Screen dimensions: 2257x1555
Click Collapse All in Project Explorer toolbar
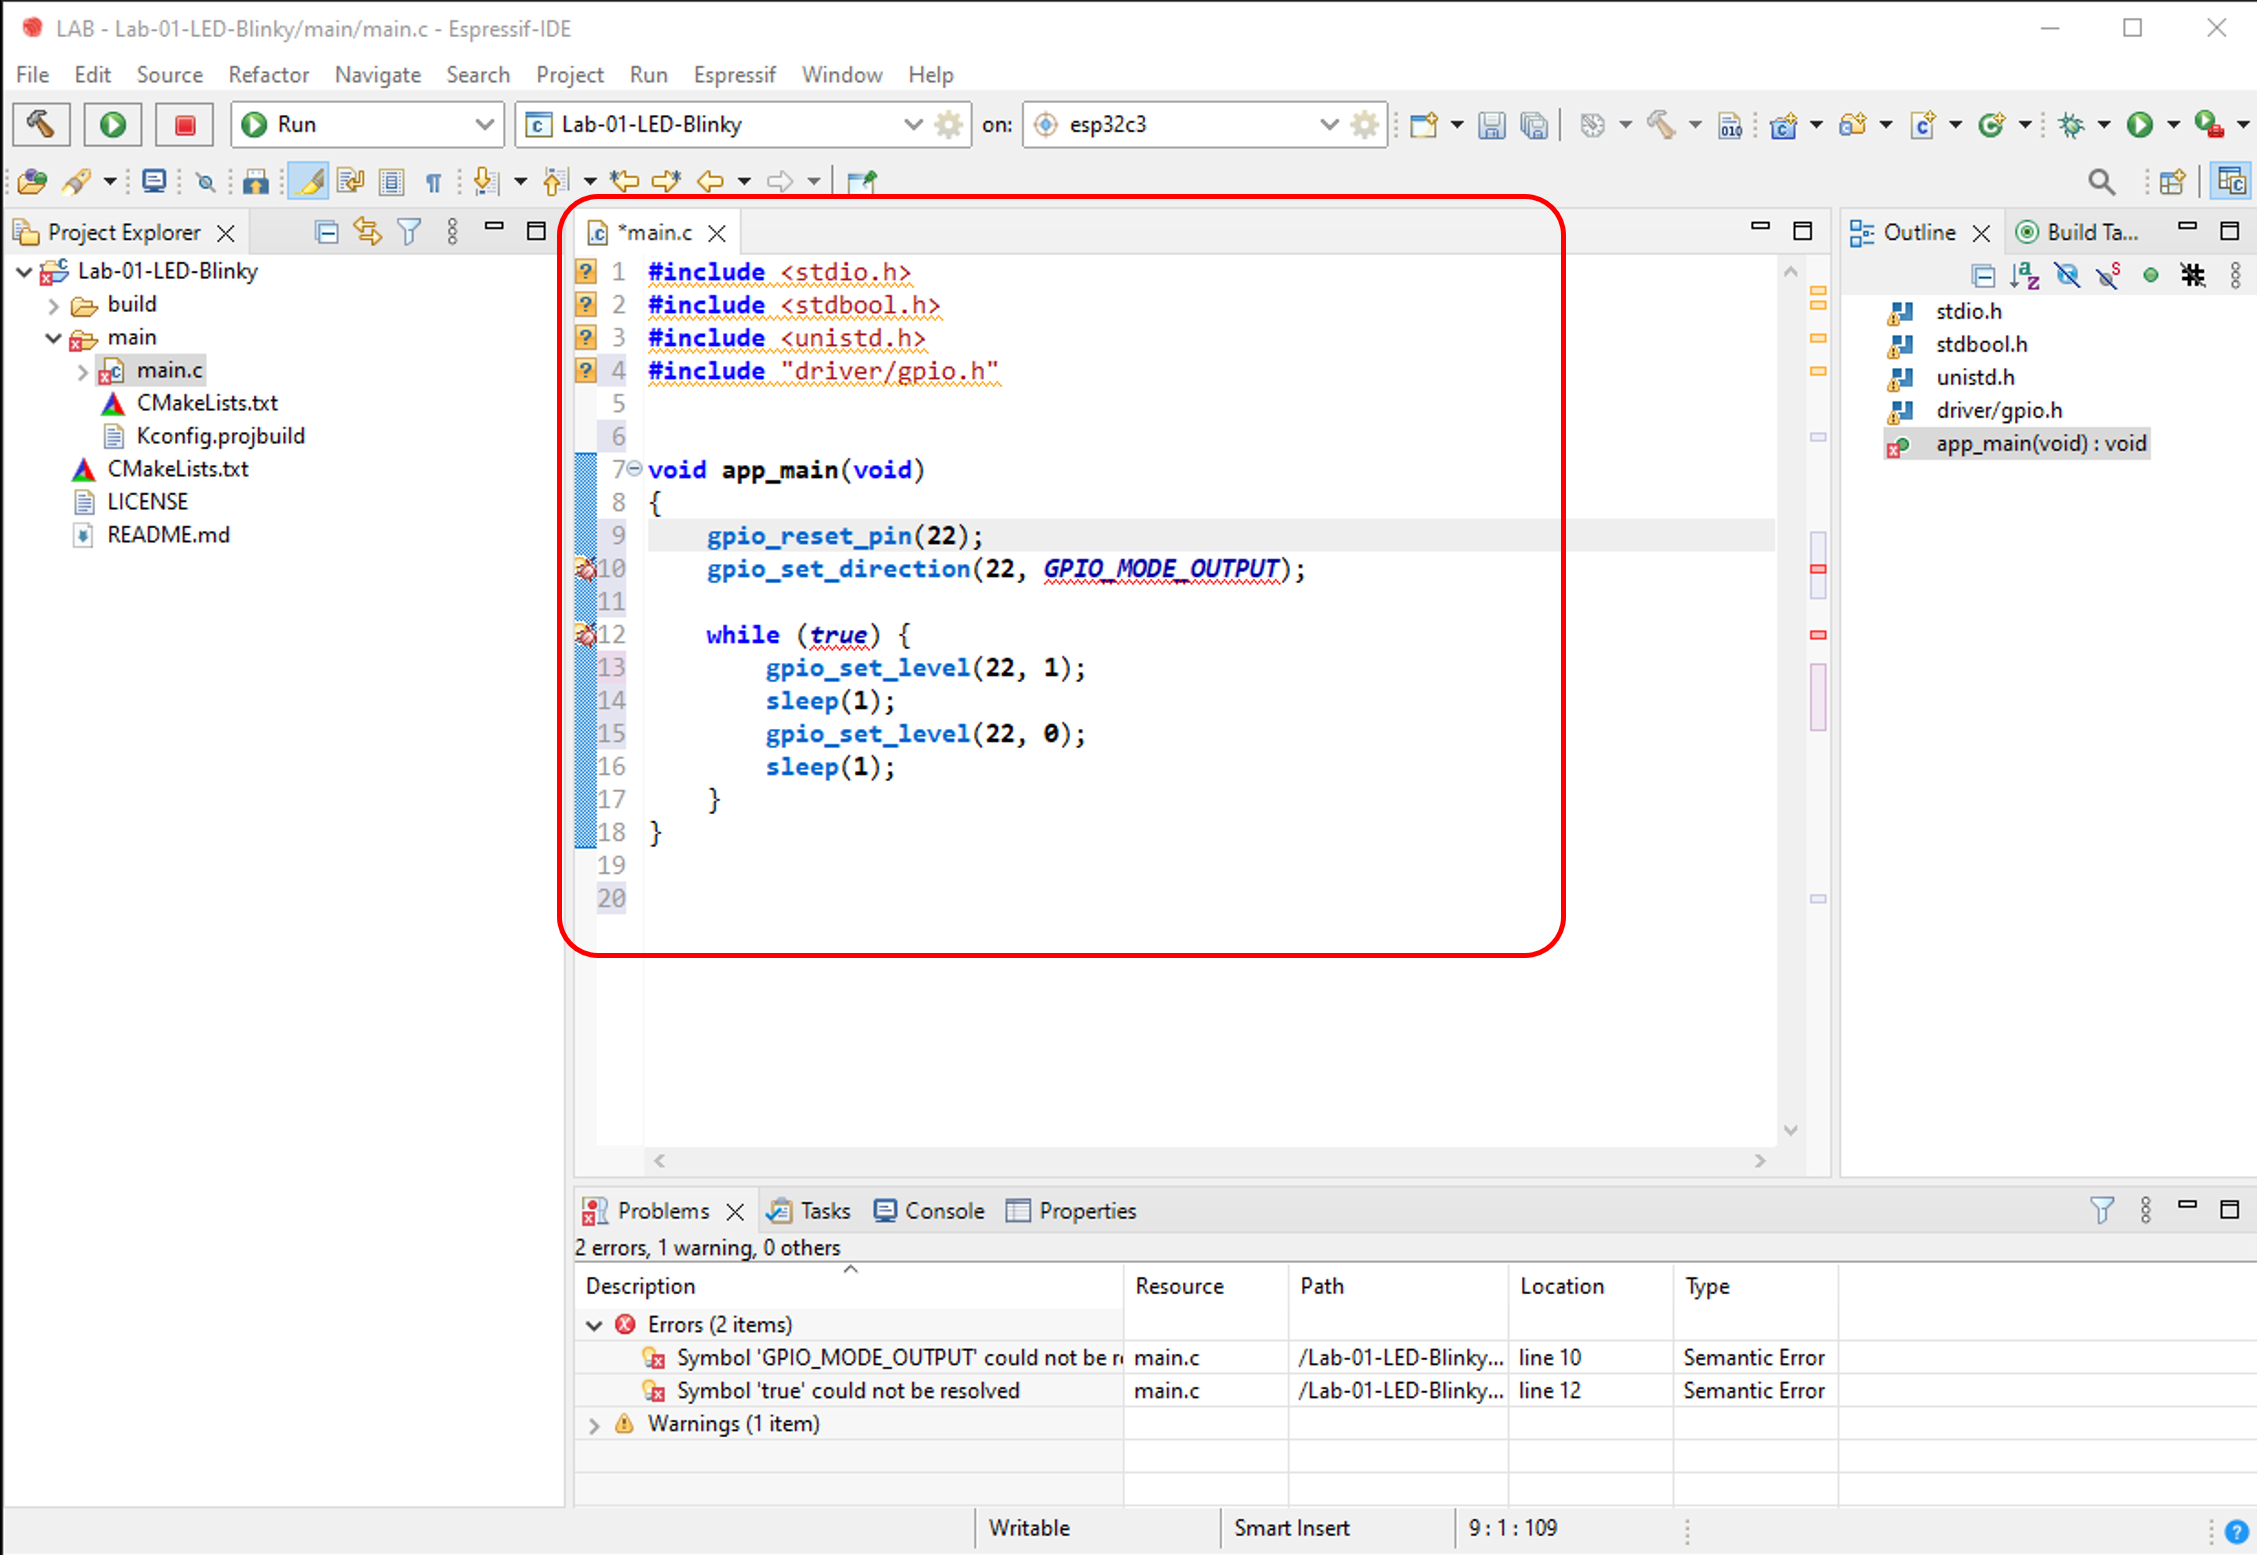326,232
